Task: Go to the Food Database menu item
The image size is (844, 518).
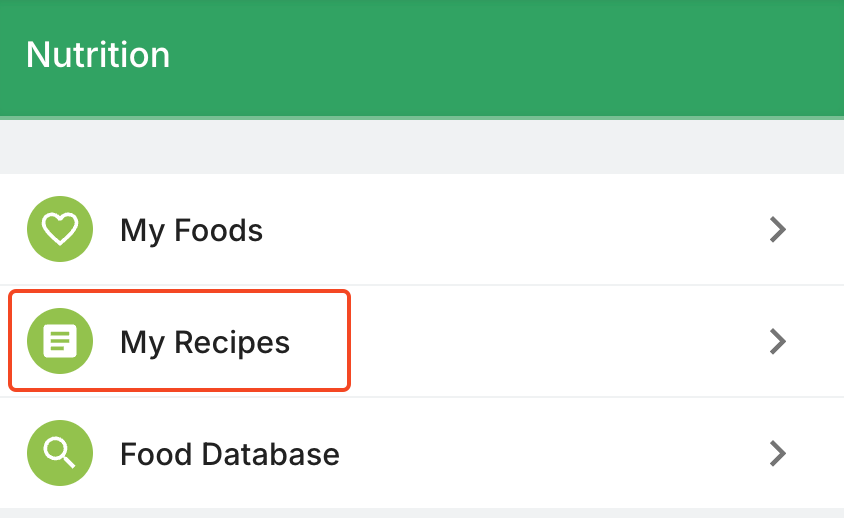Action: point(420,454)
